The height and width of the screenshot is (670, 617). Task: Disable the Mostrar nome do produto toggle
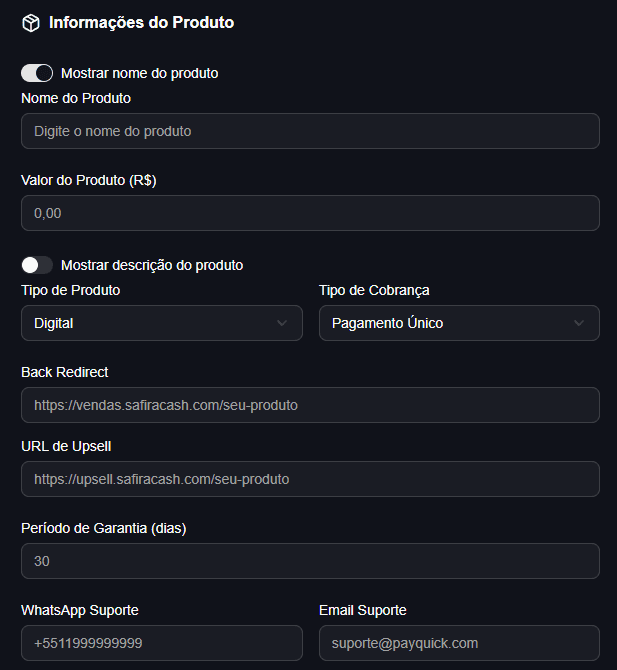[37, 73]
